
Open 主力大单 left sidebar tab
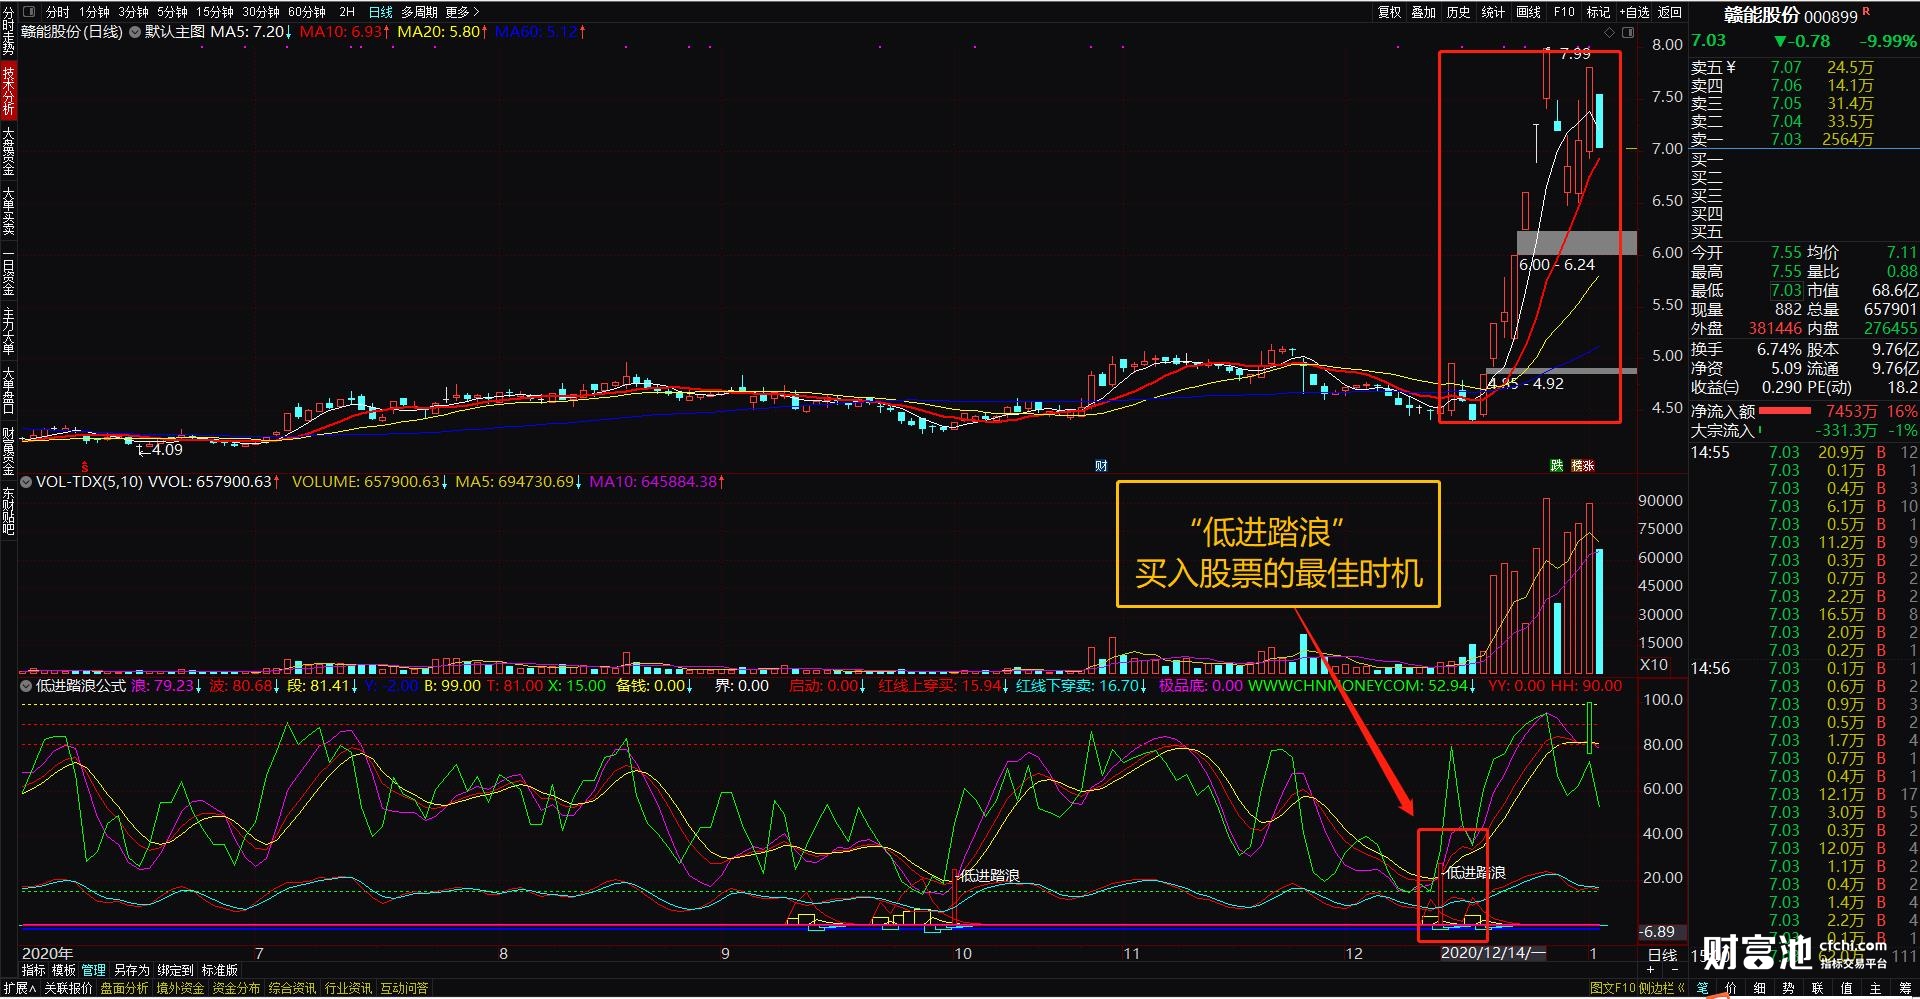[x=8, y=330]
